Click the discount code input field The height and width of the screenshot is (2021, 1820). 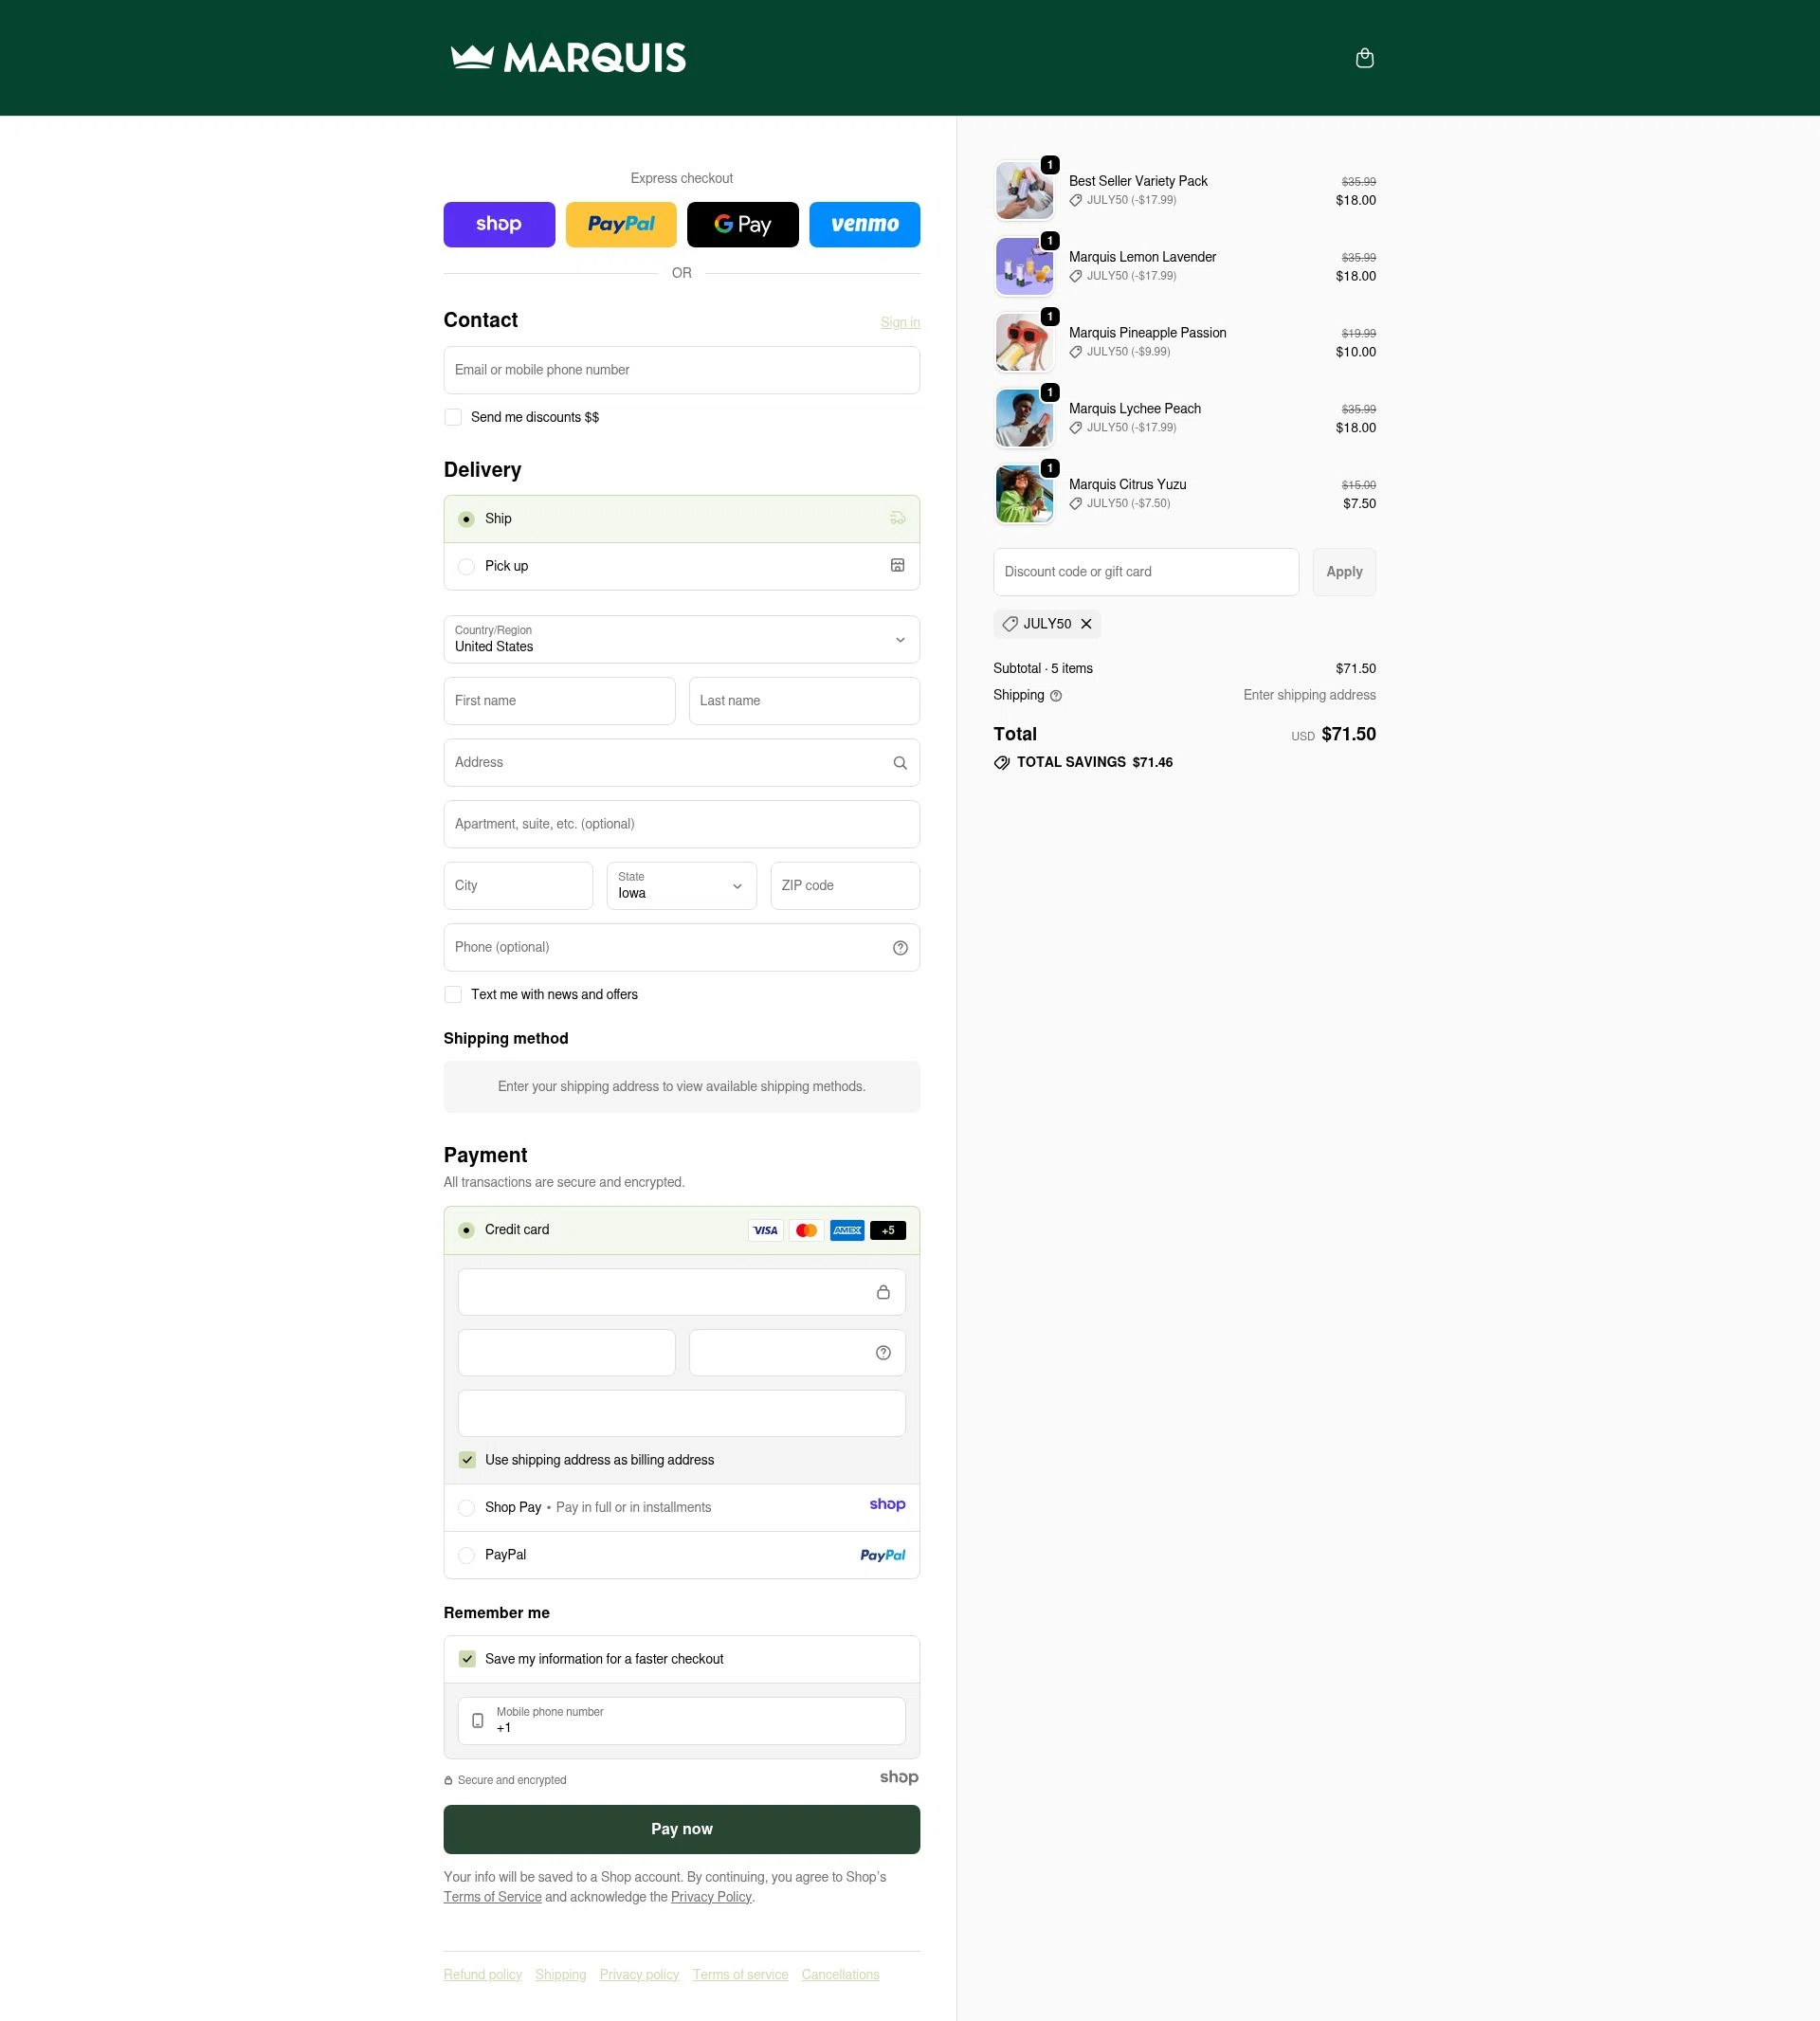coord(1145,571)
